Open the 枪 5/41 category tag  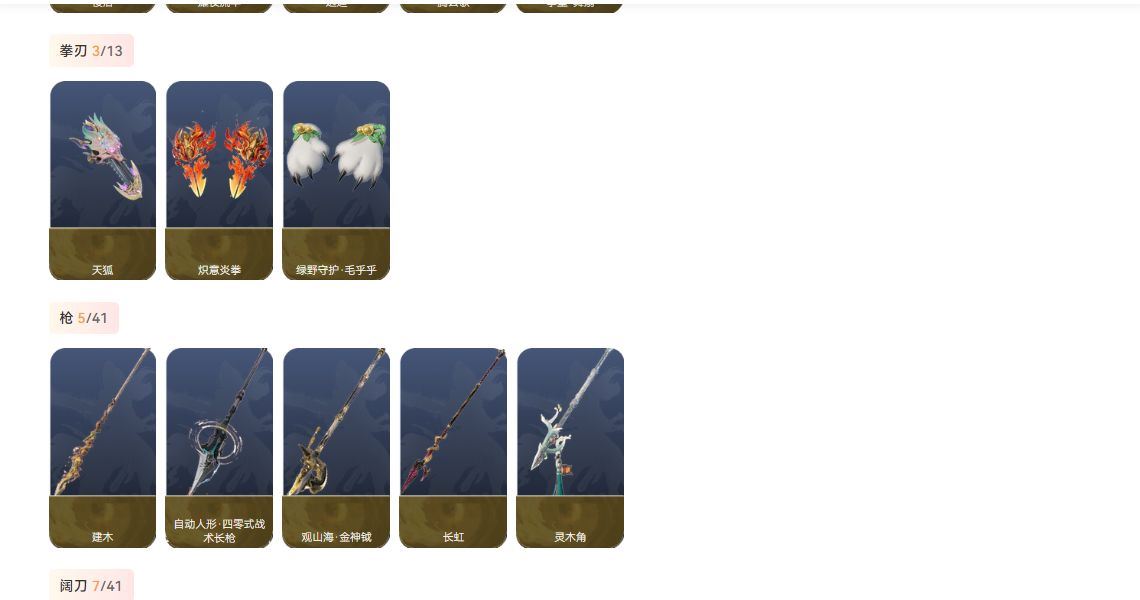point(84,318)
